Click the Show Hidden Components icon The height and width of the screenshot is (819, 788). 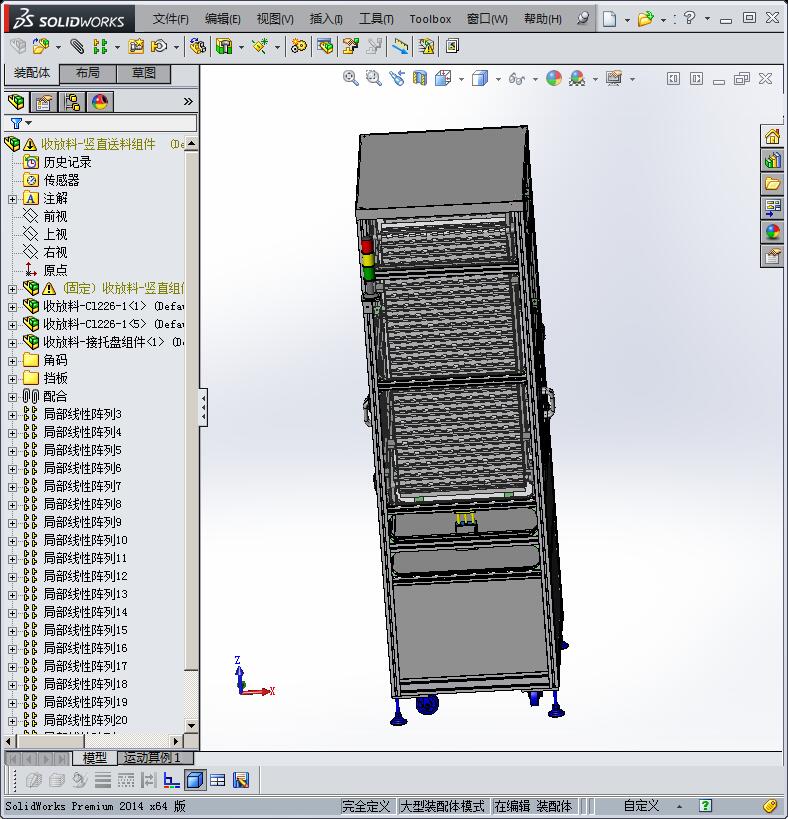[x=197, y=46]
